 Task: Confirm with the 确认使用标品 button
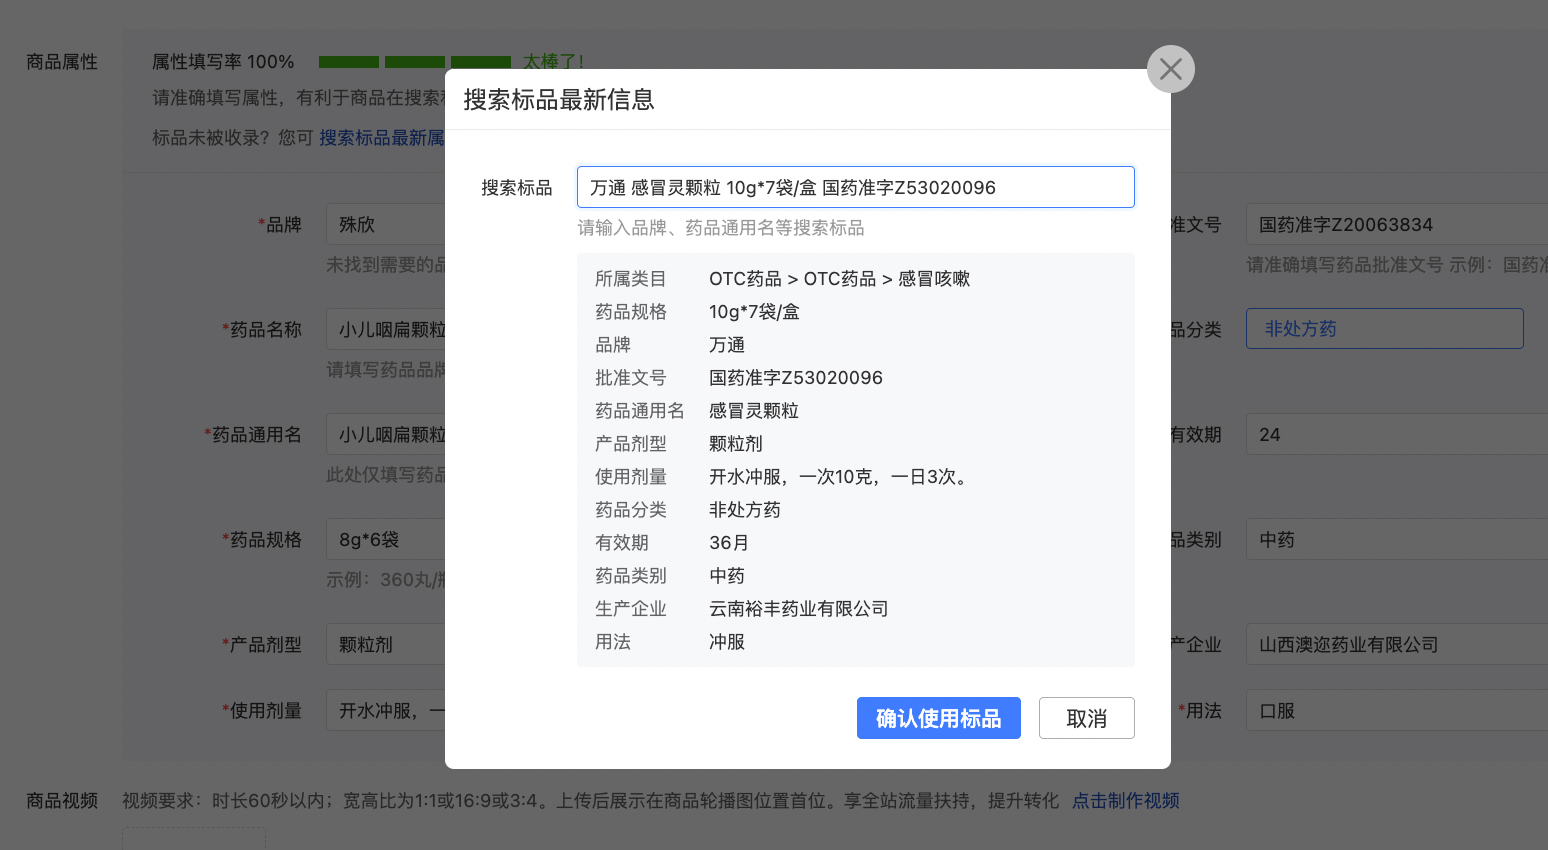click(939, 718)
